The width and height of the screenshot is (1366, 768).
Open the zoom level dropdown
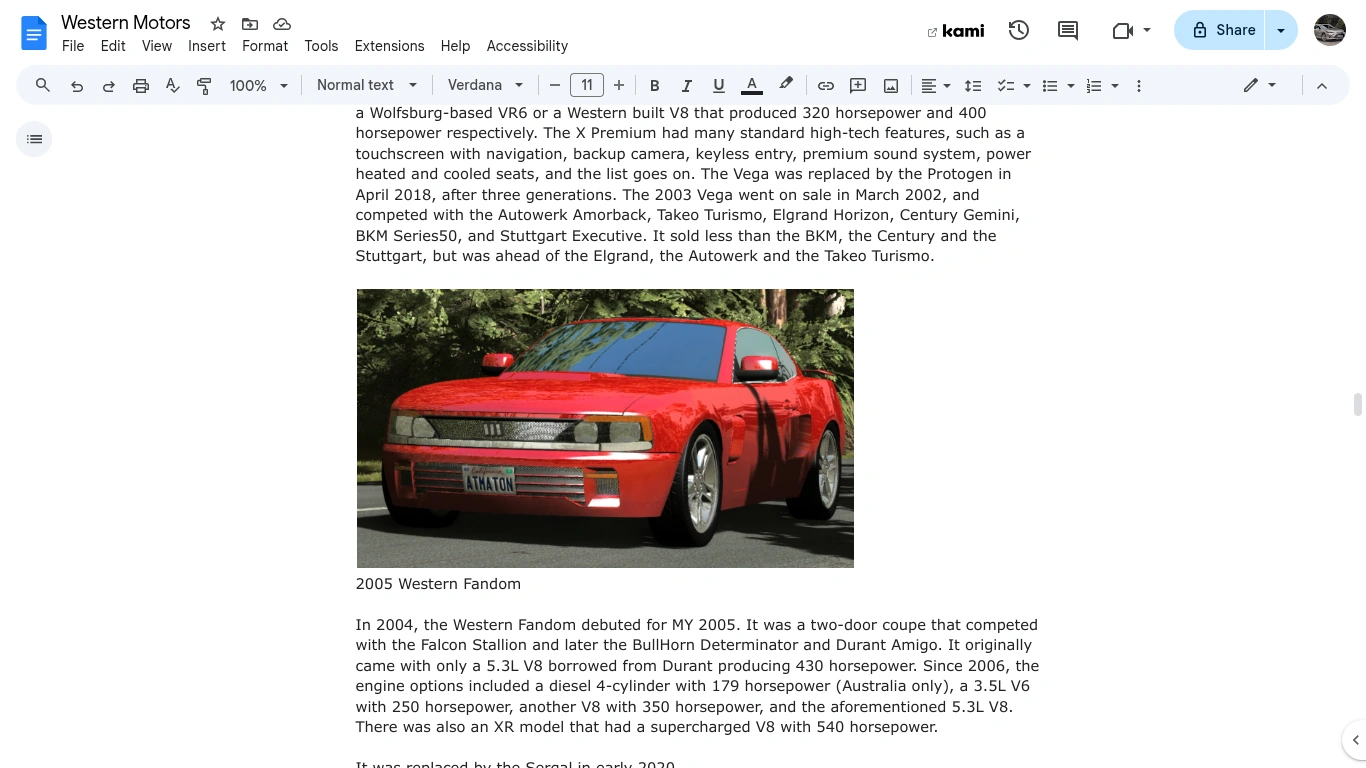[257, 85]
